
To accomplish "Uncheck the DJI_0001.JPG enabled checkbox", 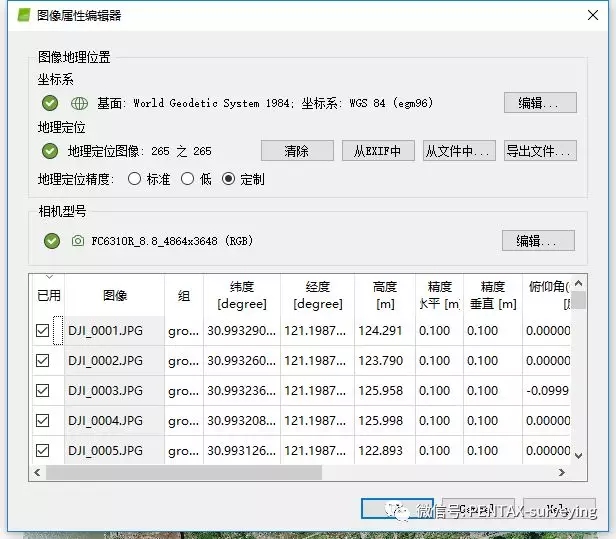I will click(x=43, y=331).
